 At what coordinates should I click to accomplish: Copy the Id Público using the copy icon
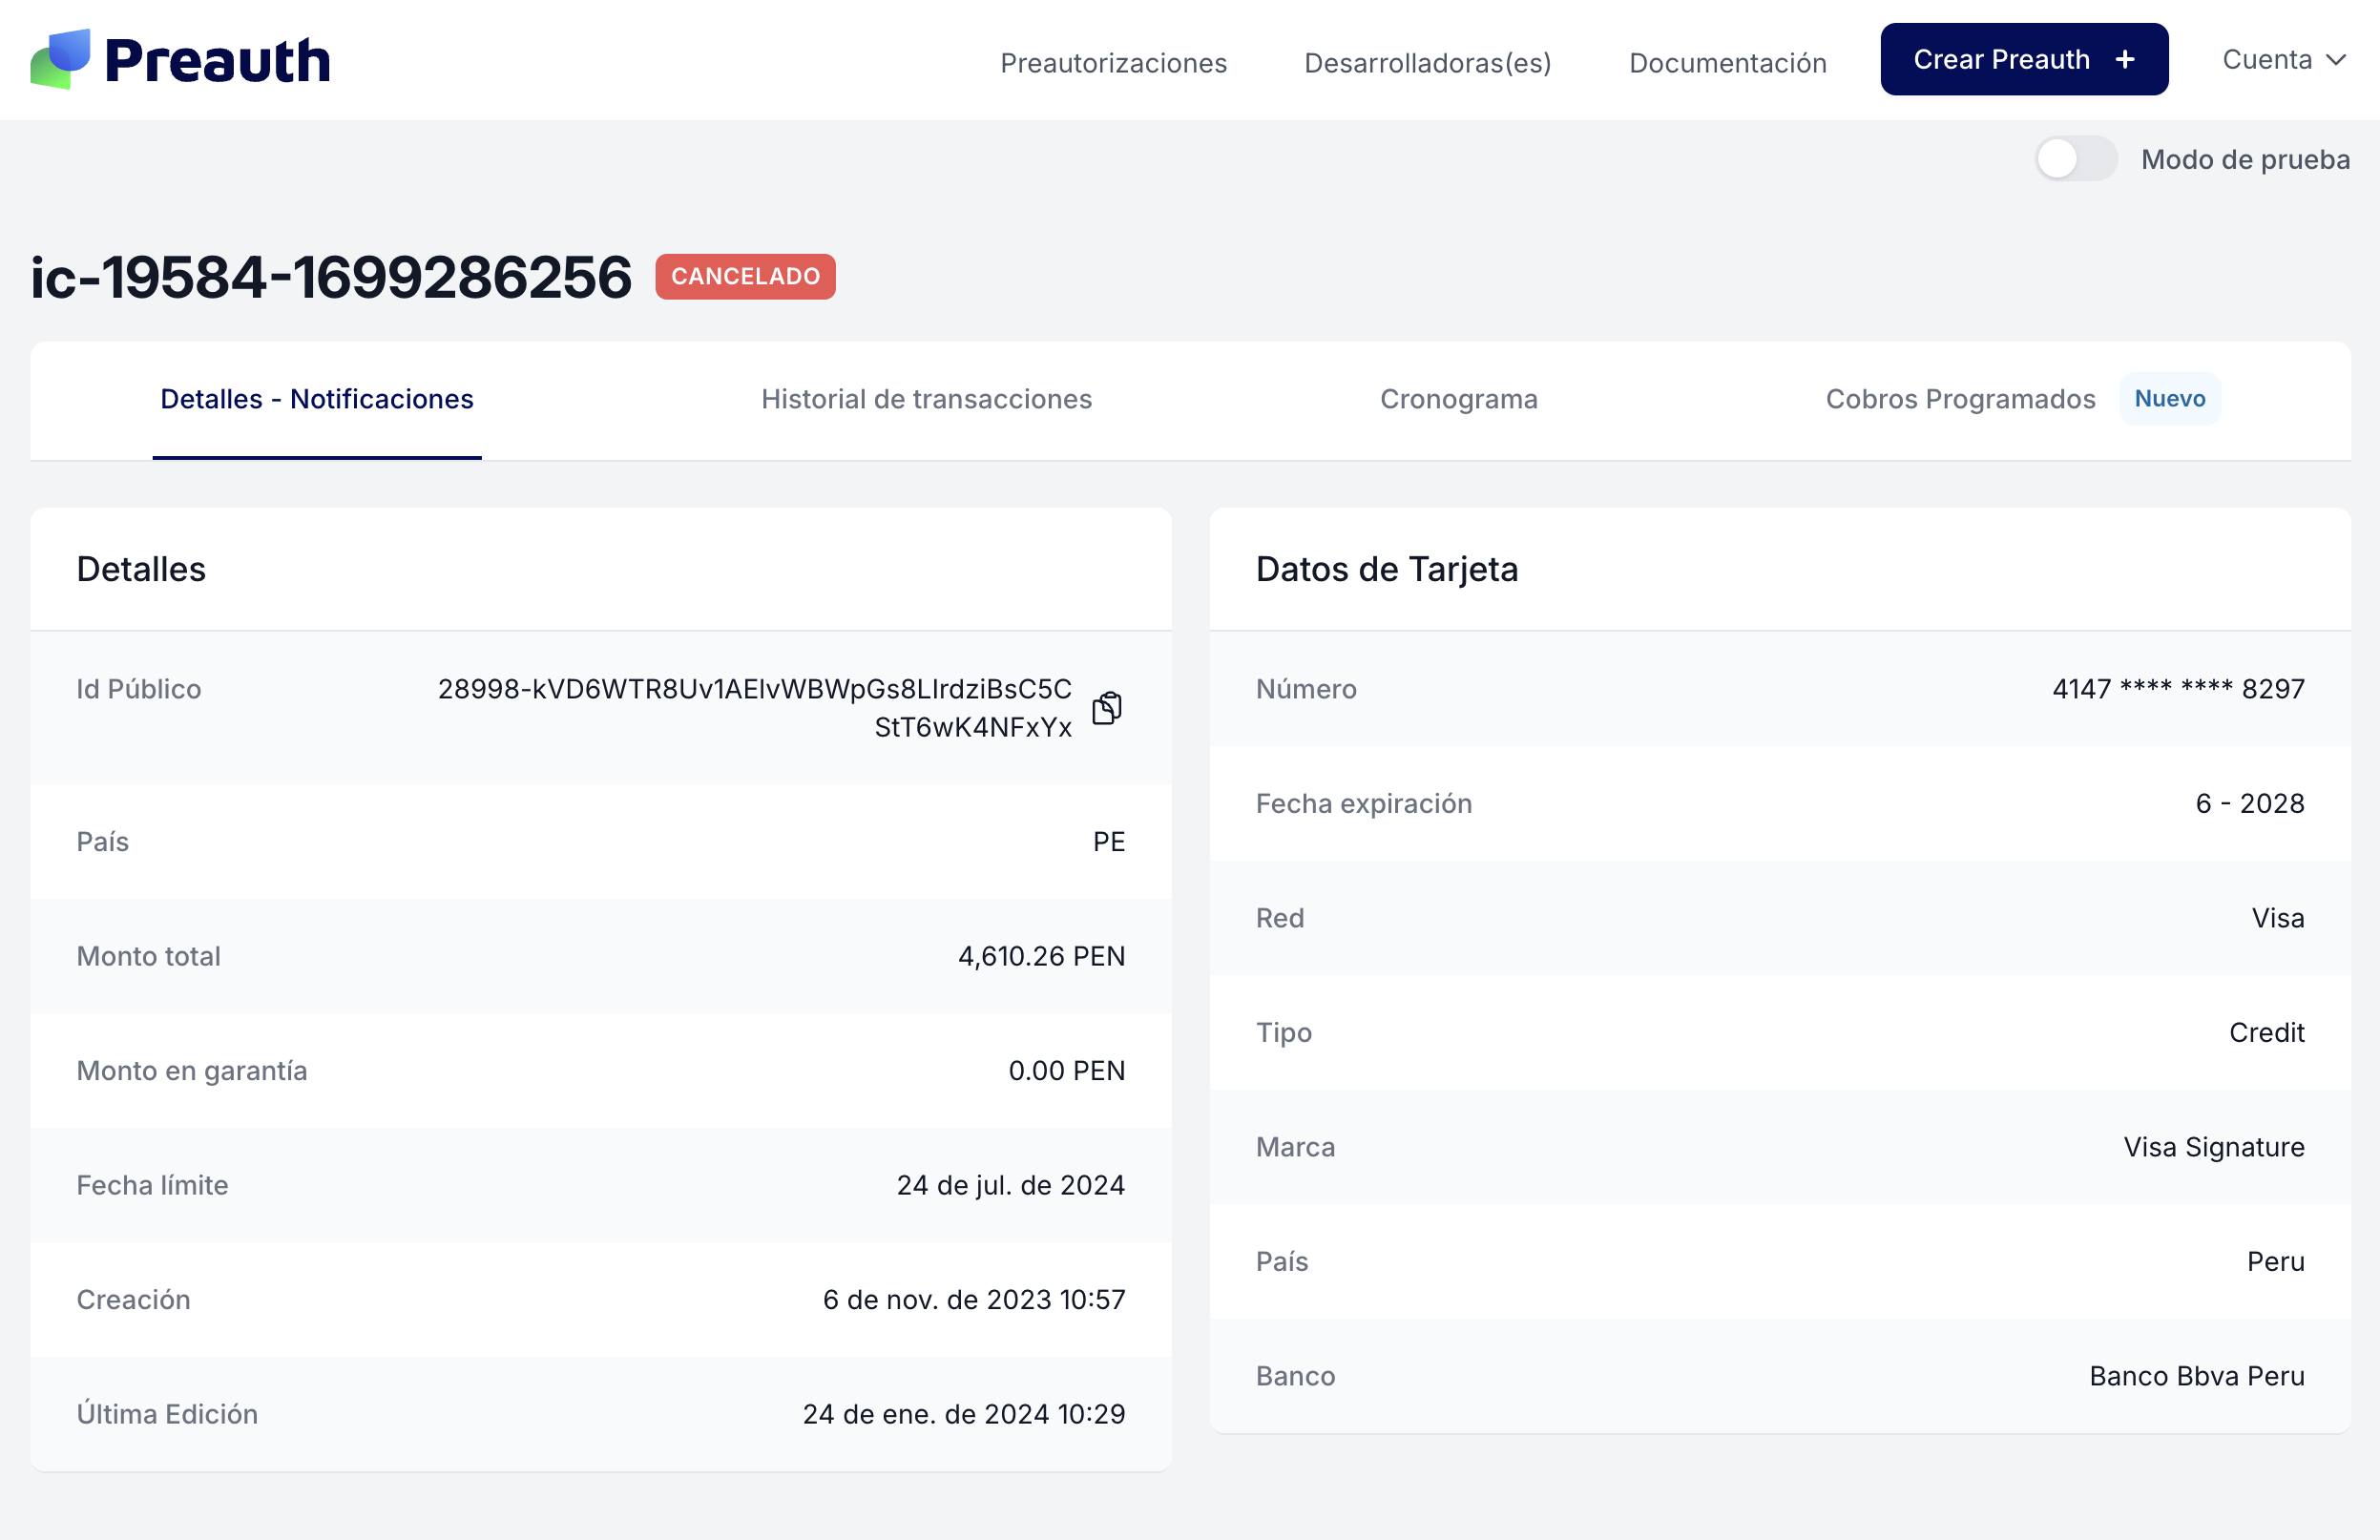pyautogui.click(x=1106, y=707)
